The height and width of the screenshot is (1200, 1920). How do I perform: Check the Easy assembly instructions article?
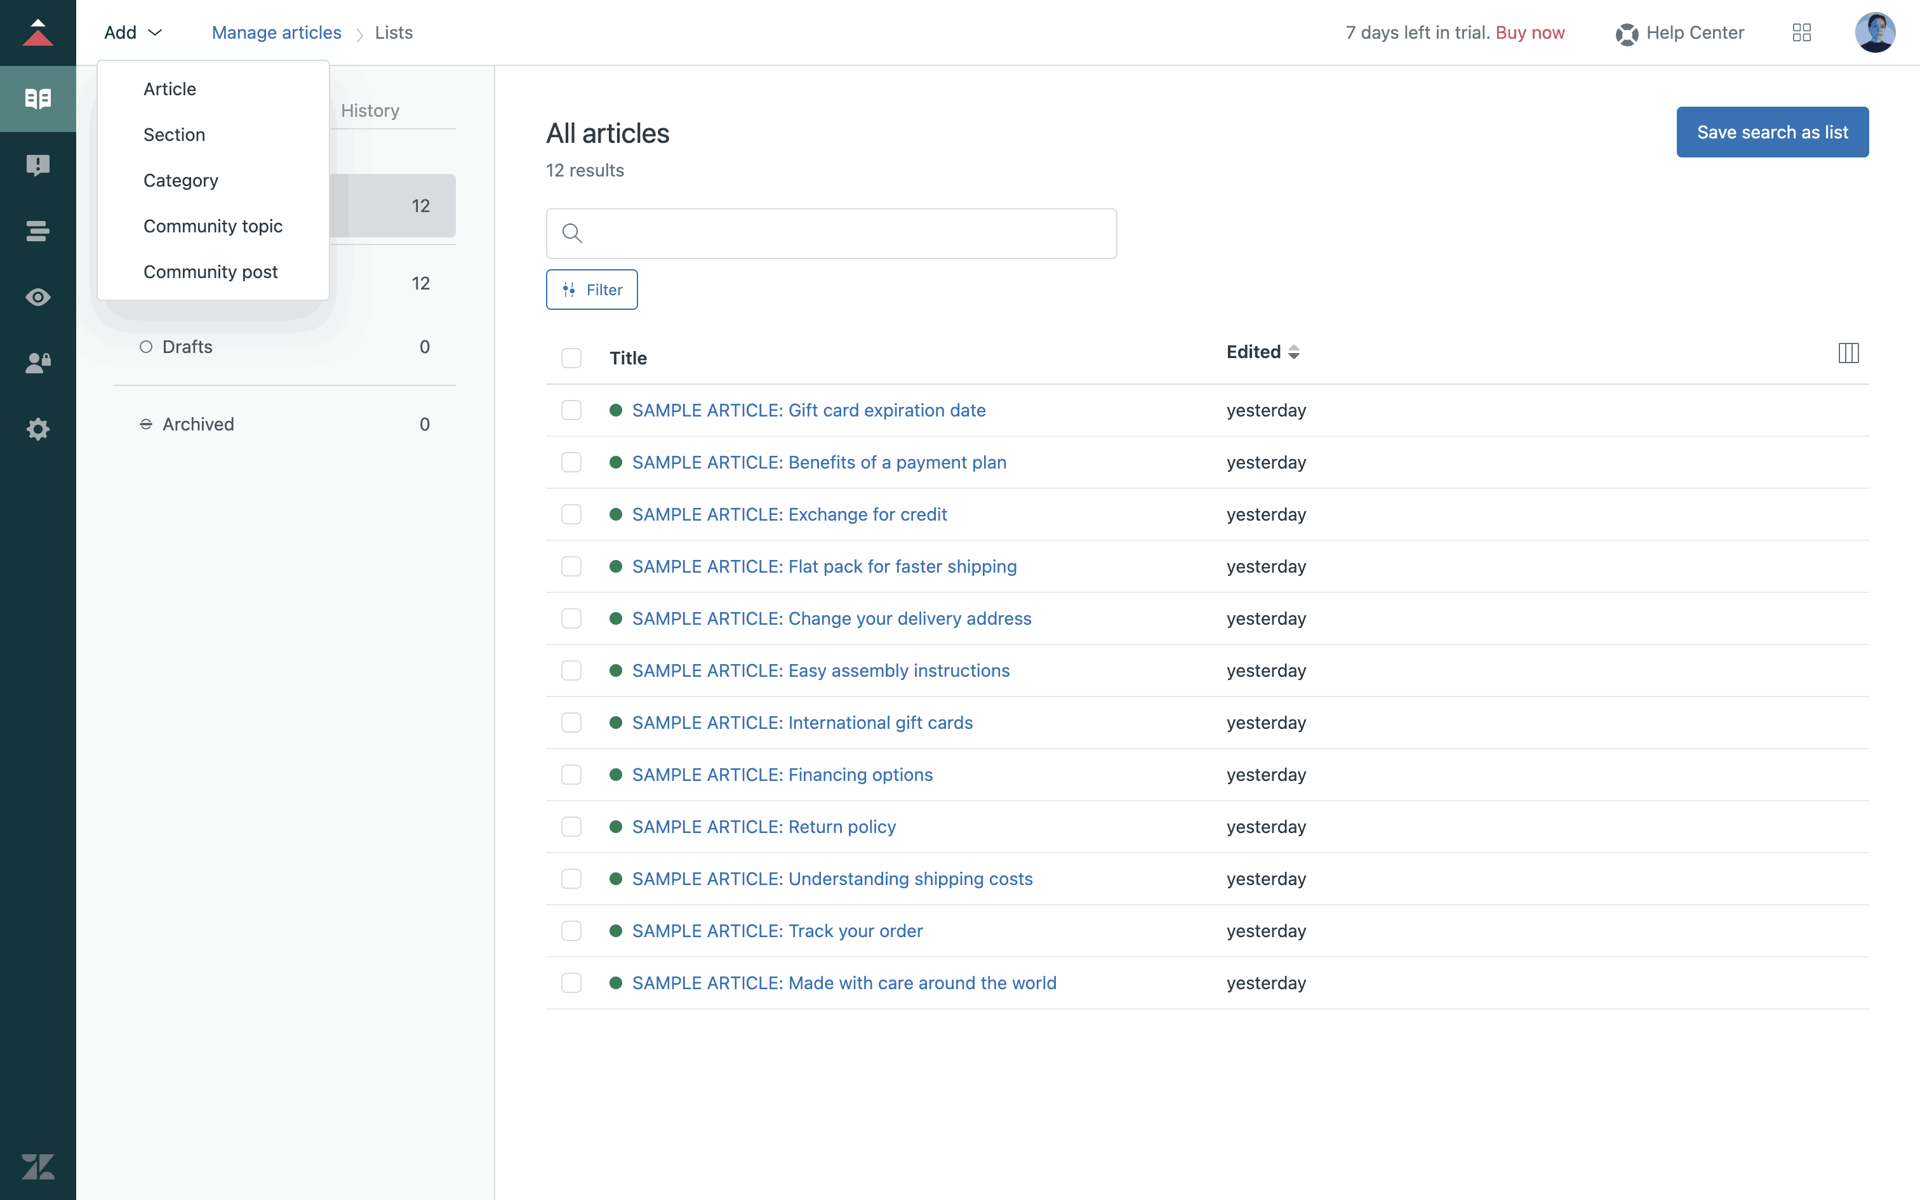click(x=571, y=670)
